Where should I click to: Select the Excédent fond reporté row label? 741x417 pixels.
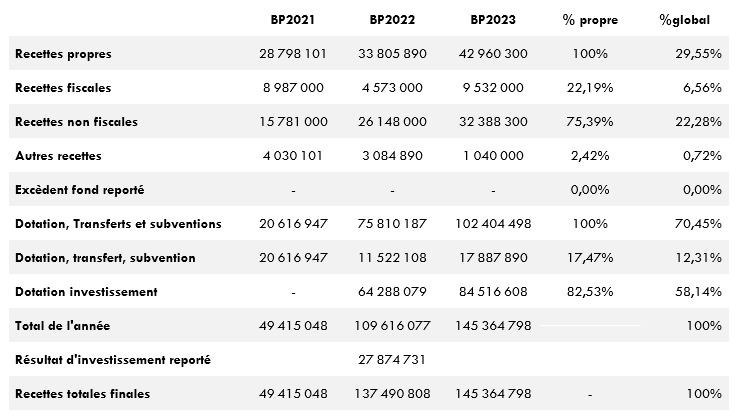click(81, 190)
